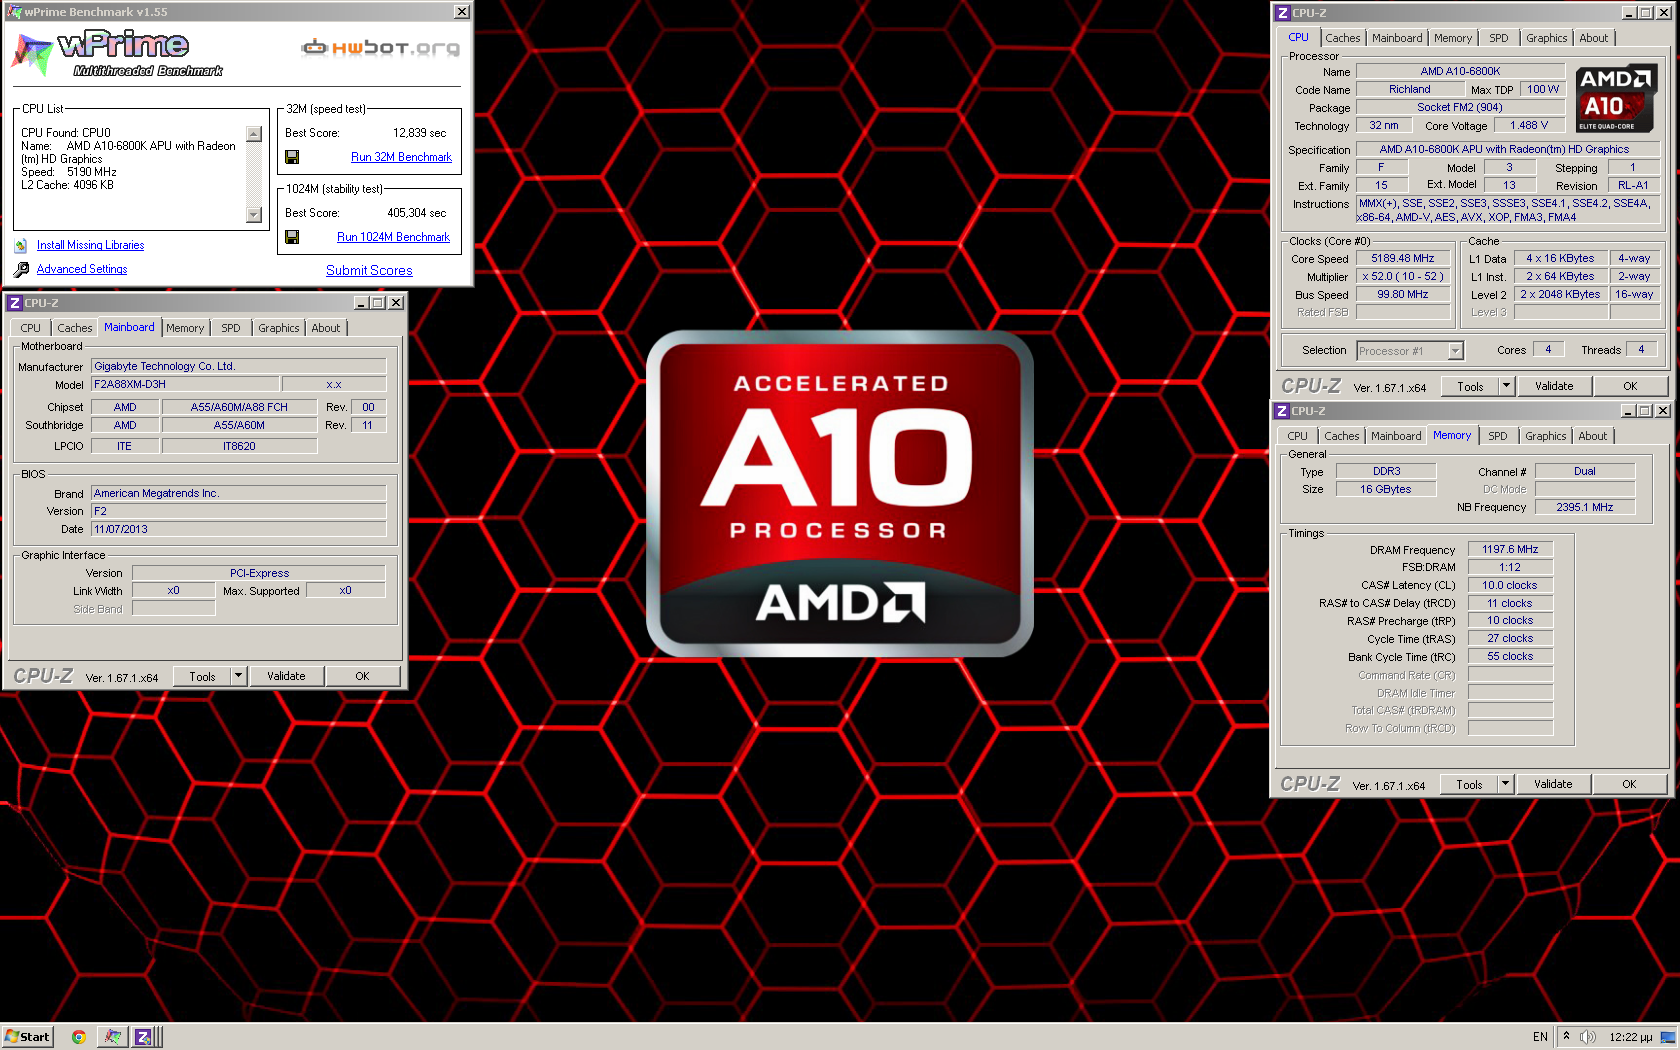Click the Multiplier value x 52.0

[1403, 276]
